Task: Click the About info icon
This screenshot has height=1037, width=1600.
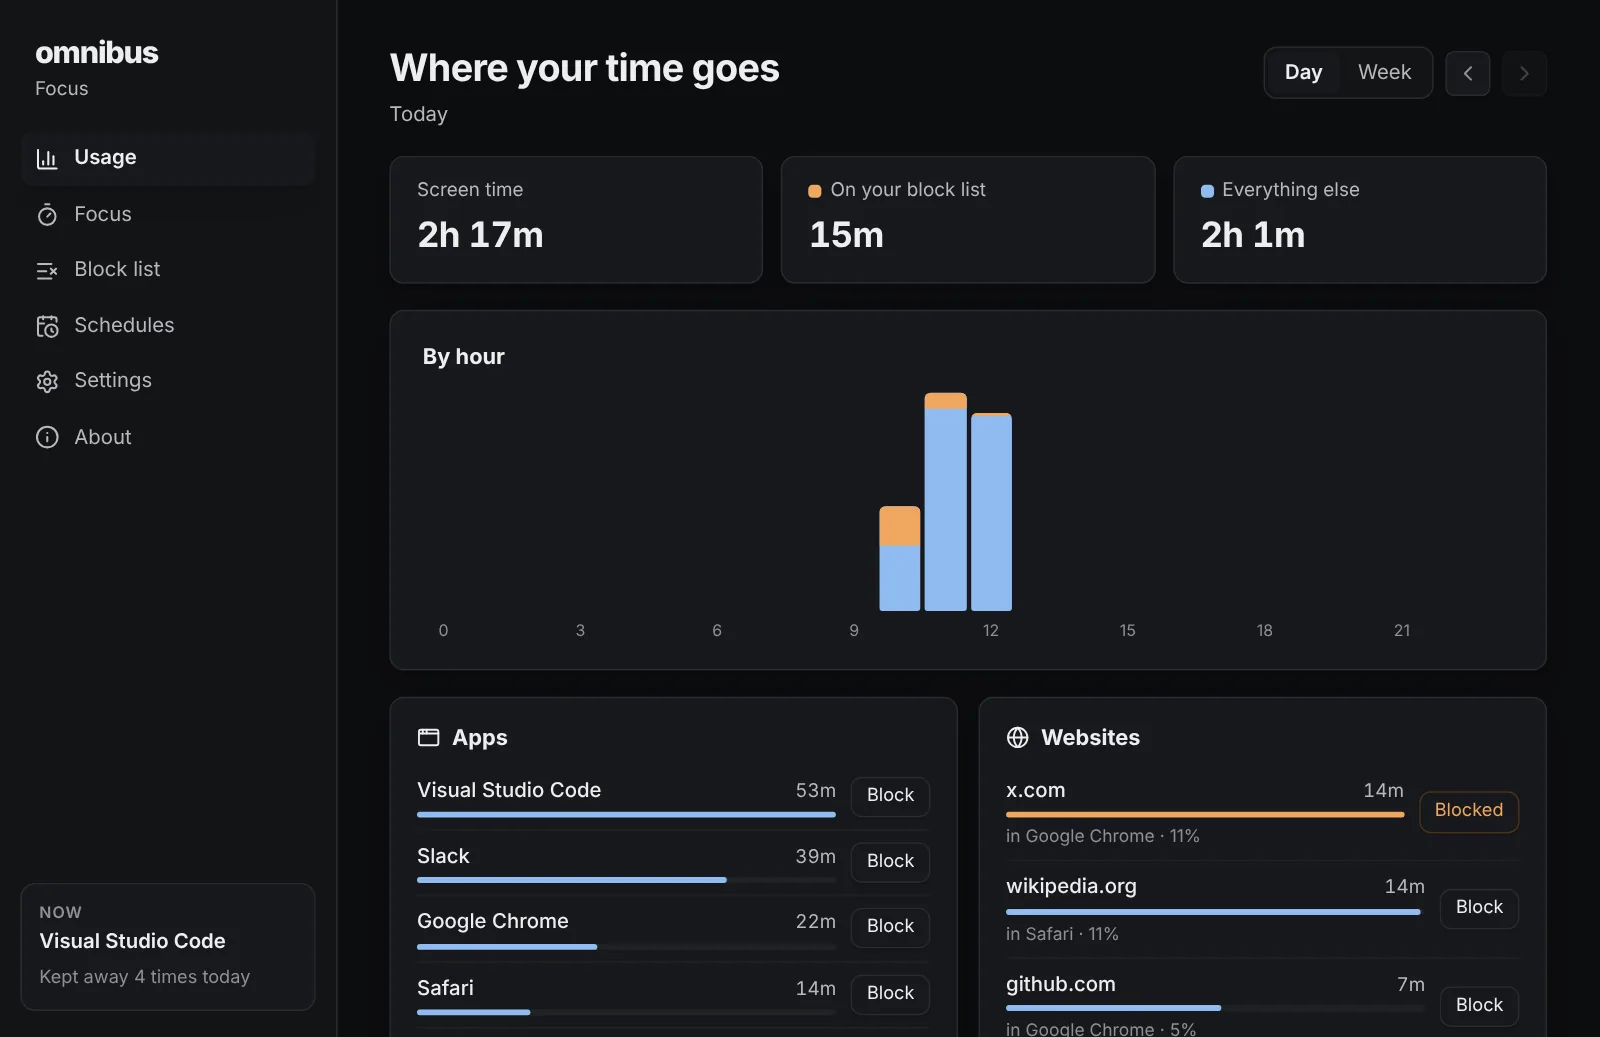Action: click(47, 437)
